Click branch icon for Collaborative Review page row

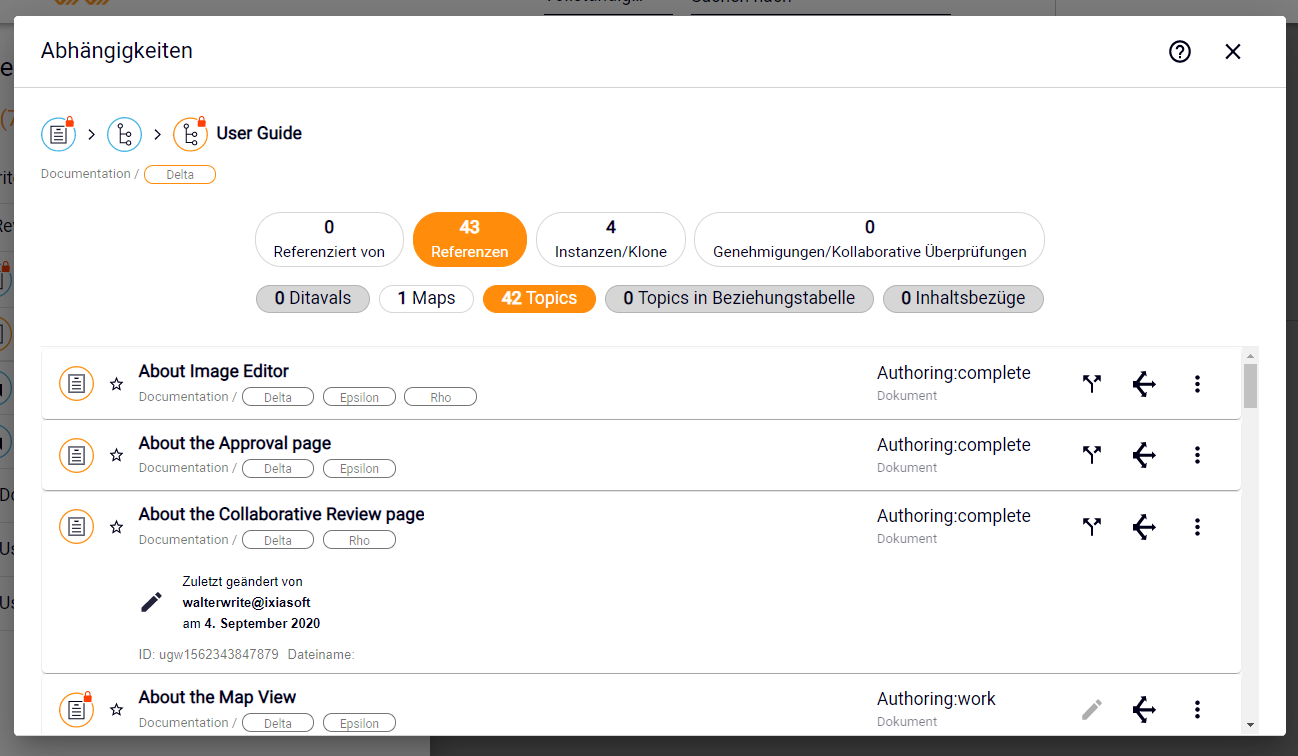(x=1092, y=526)
